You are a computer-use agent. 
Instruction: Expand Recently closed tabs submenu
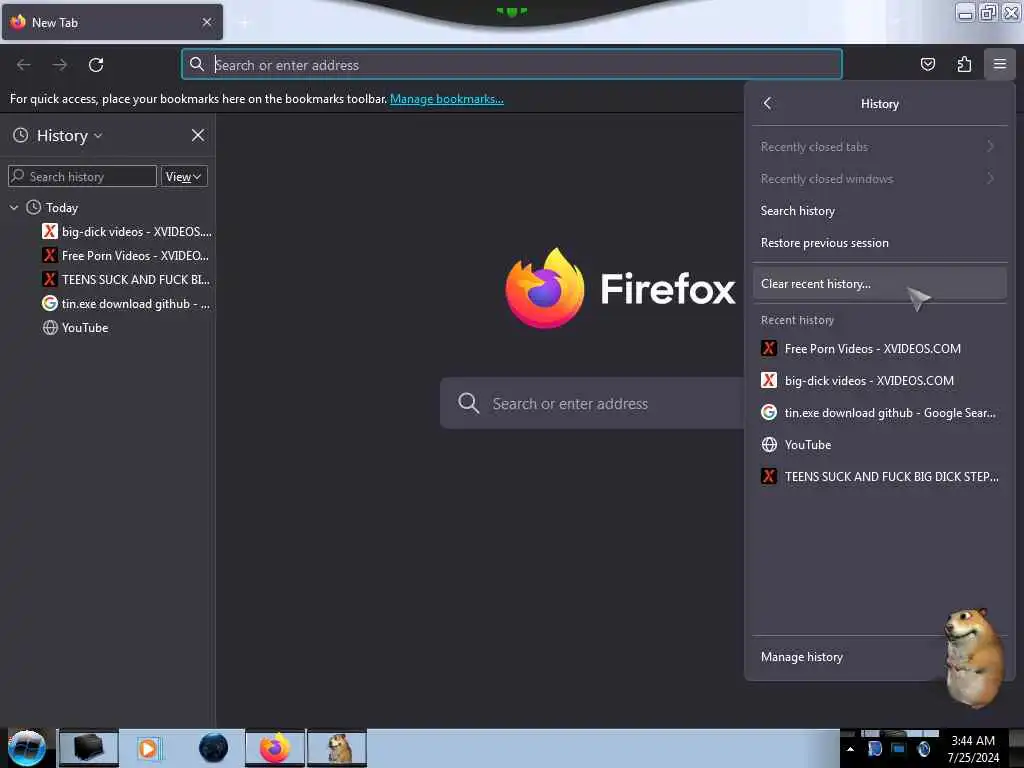coord(880,146)
